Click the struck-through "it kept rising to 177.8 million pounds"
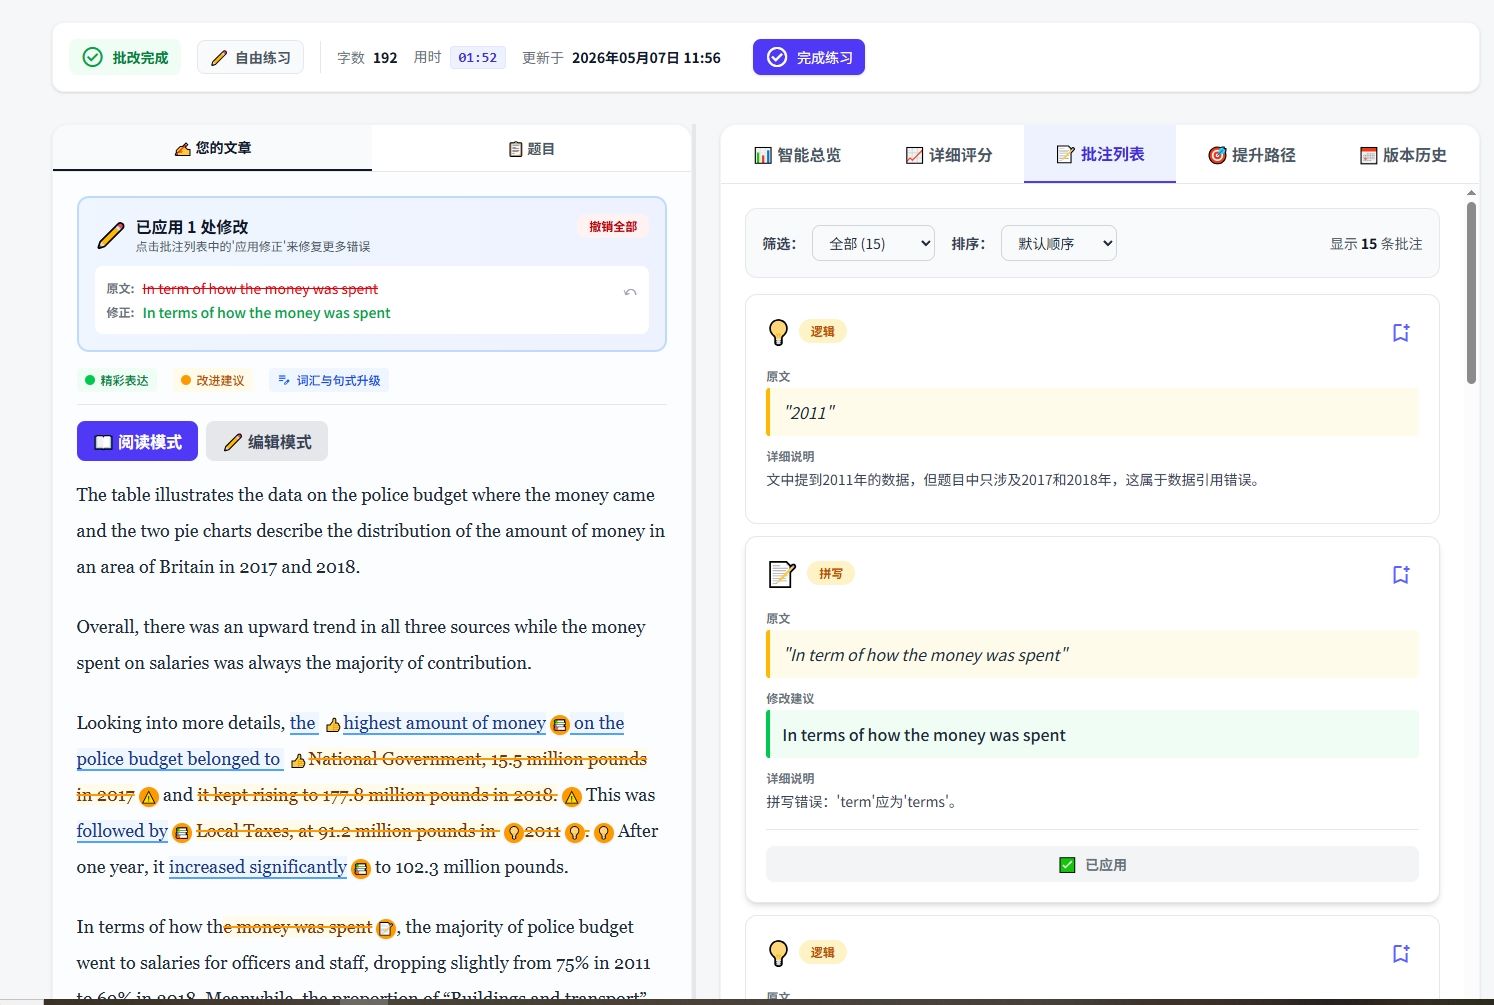The image size is (1494, 1005). click(x=377, y=795)
